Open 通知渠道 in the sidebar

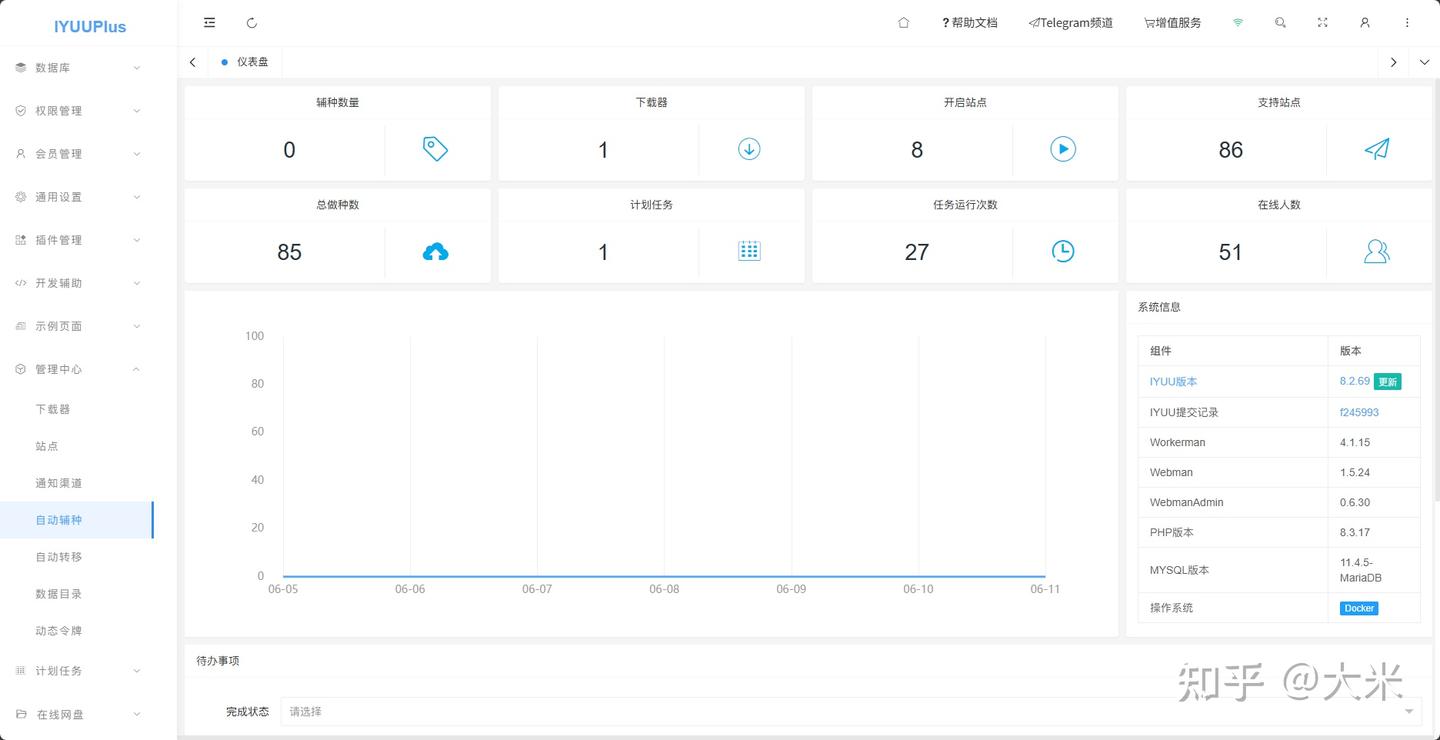(77, 483)
